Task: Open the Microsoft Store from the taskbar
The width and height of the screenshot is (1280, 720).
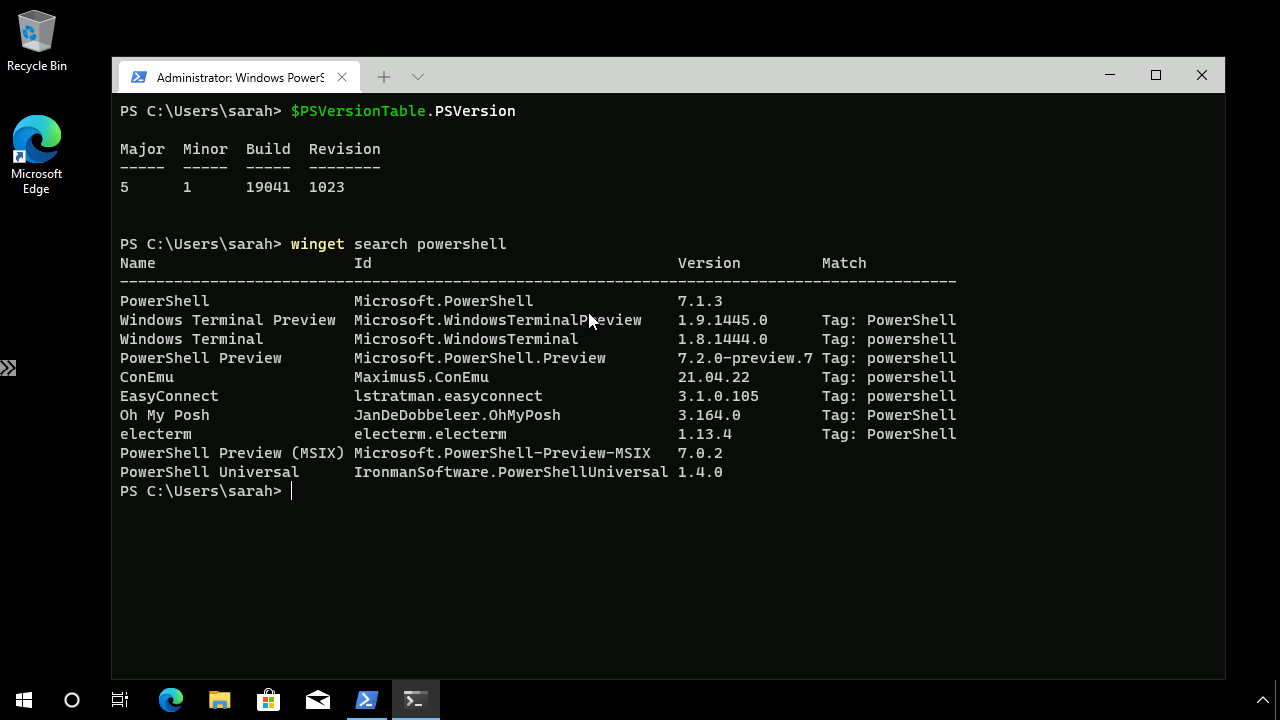Action: (269, 699)
